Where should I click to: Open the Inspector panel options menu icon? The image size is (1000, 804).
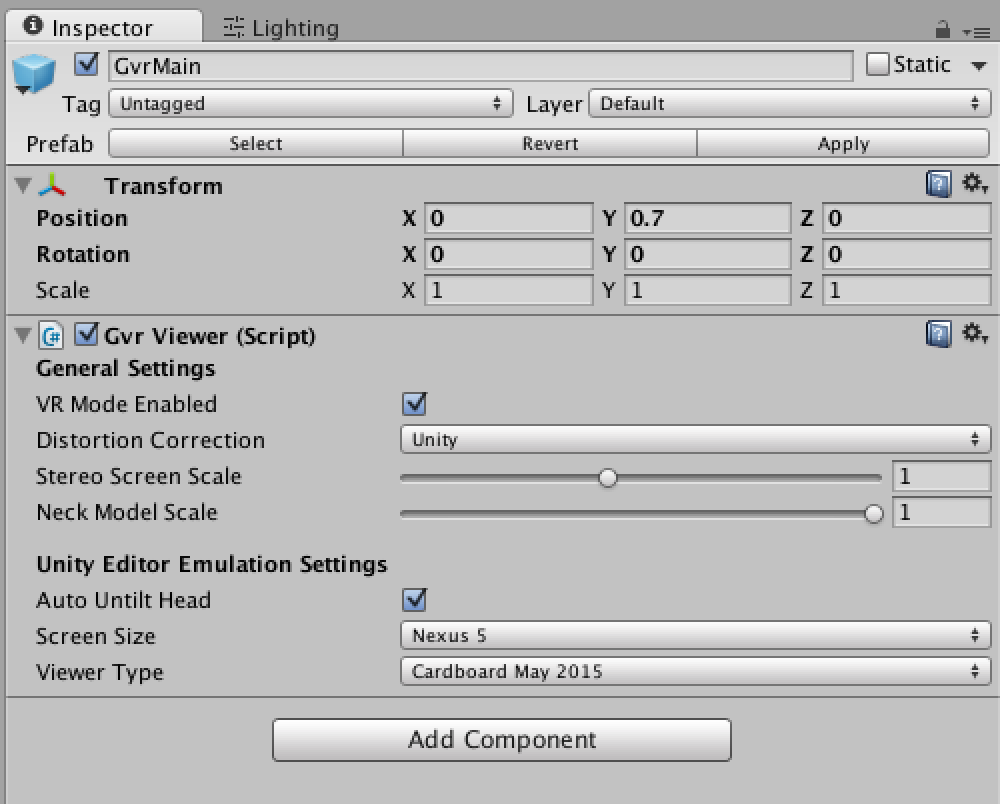click(x=976, y=31)
